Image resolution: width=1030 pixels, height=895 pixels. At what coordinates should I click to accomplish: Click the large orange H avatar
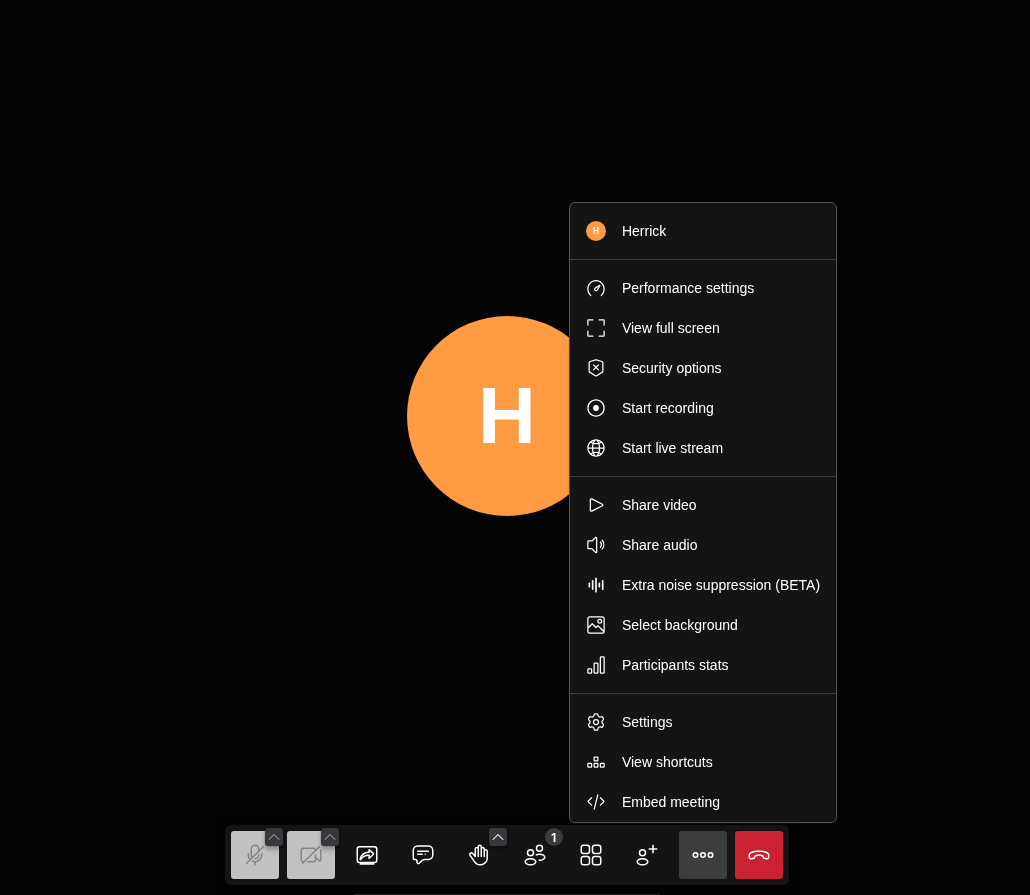point(488,416)
